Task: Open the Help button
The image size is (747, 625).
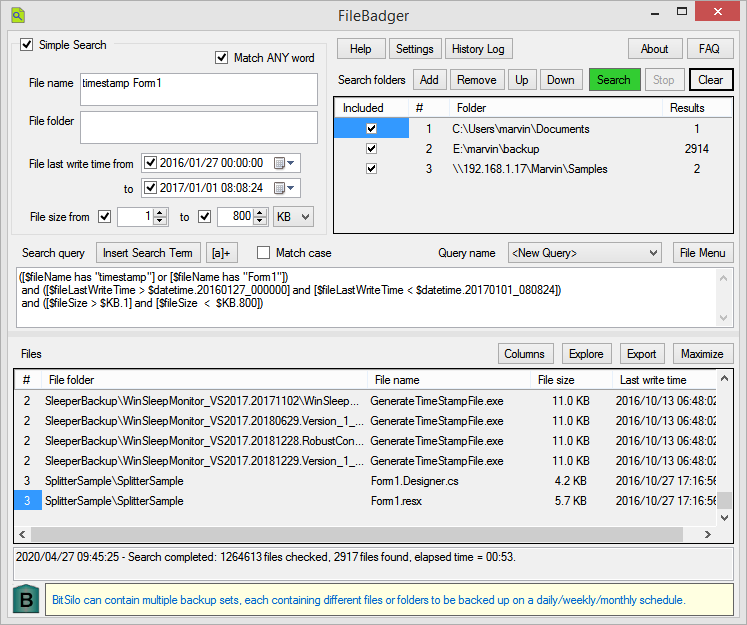Action: (x=361, y=49)
